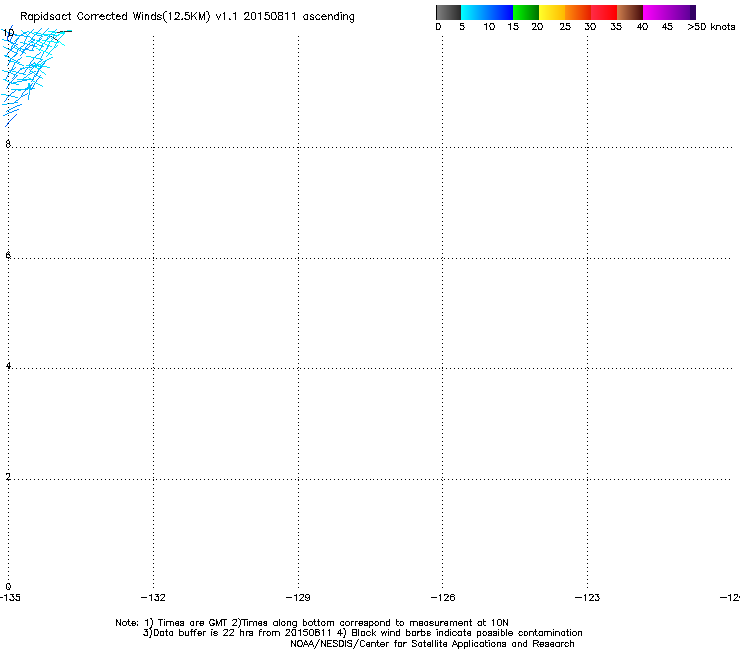
Task: Click the longitude label '-129'
Action: click(298, 598)
